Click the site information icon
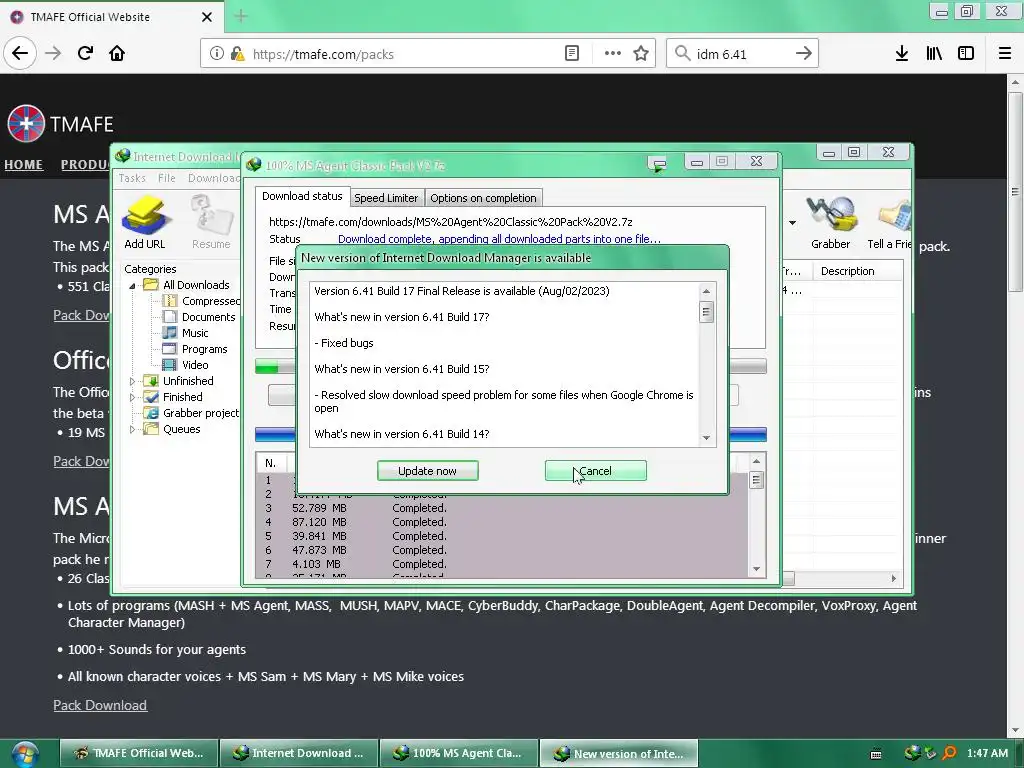This screenshot has height=768, width=1024. point(217,54)
